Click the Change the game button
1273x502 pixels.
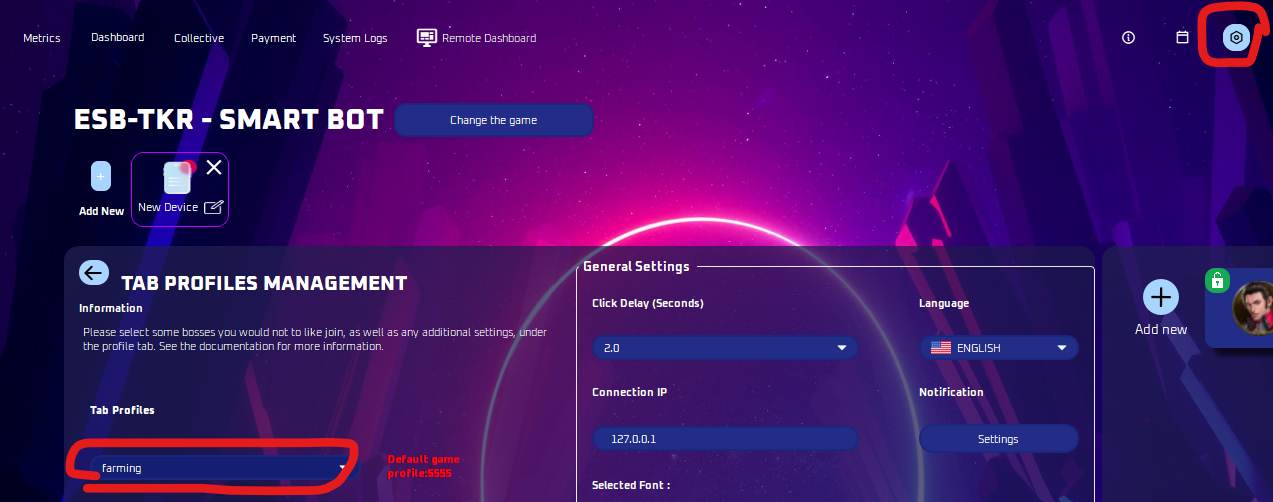tap(494, 120)
